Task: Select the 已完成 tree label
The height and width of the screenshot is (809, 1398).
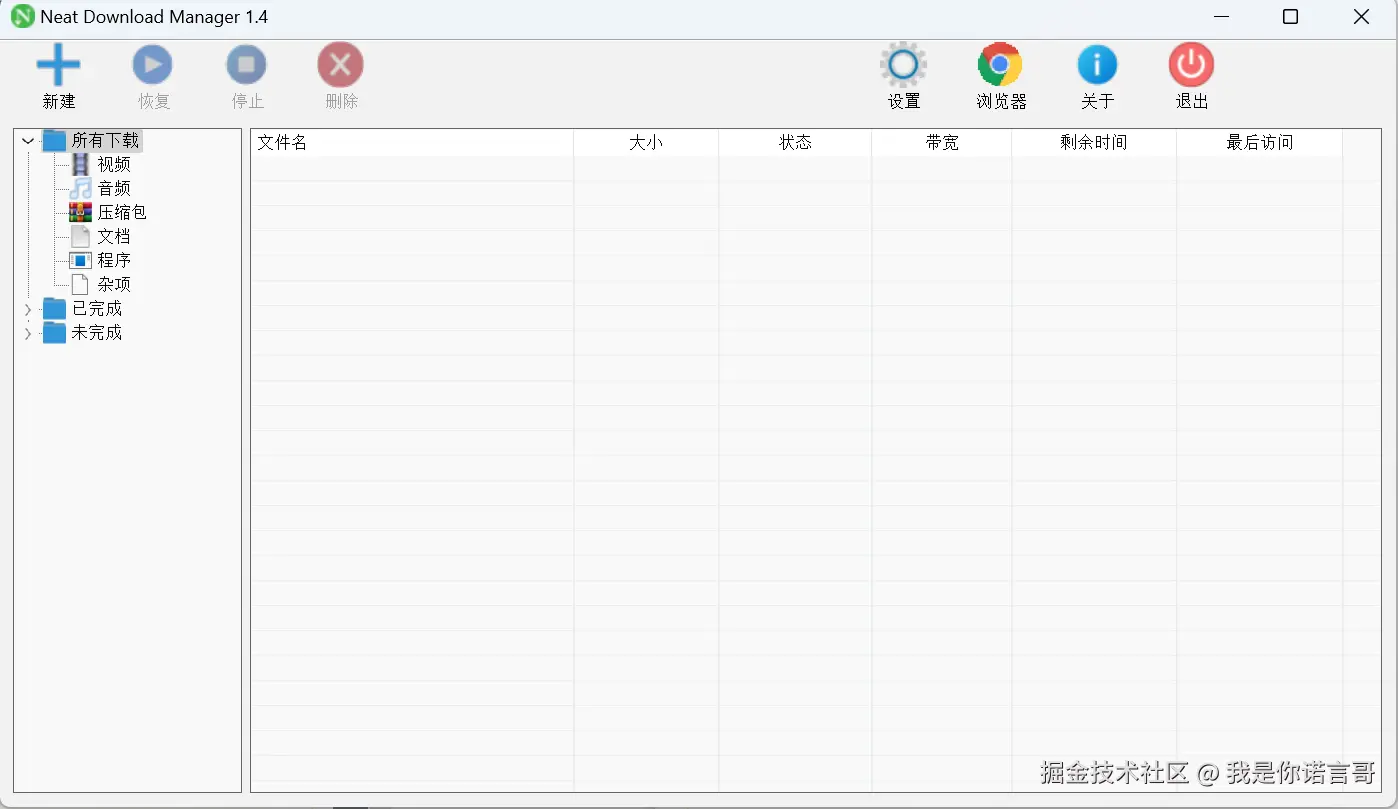Action: click(x=97, y=308)
